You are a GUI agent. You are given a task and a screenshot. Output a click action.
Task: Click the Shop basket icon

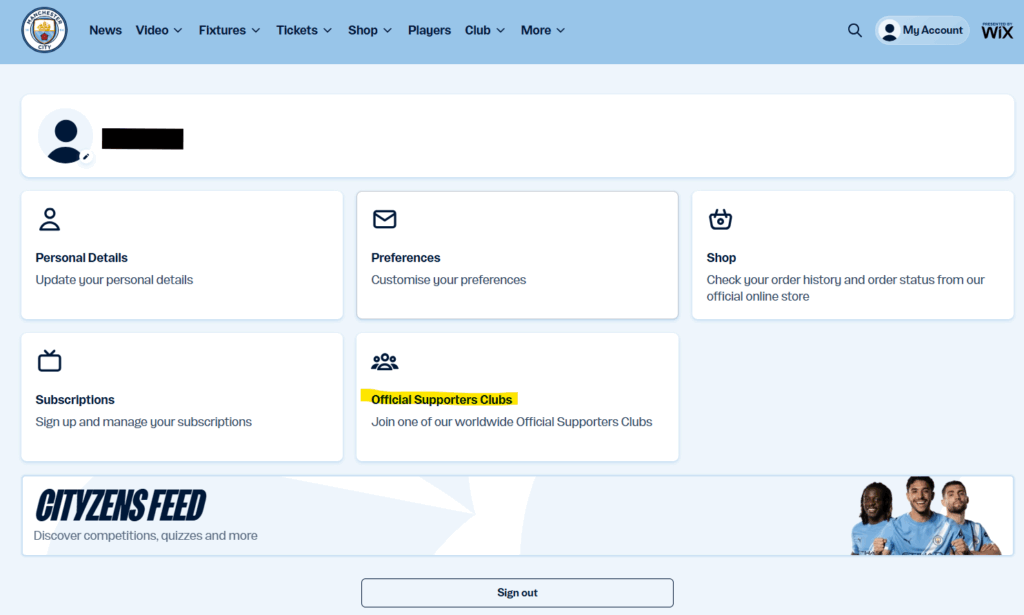pyautogui.click(x=720, y=219)
